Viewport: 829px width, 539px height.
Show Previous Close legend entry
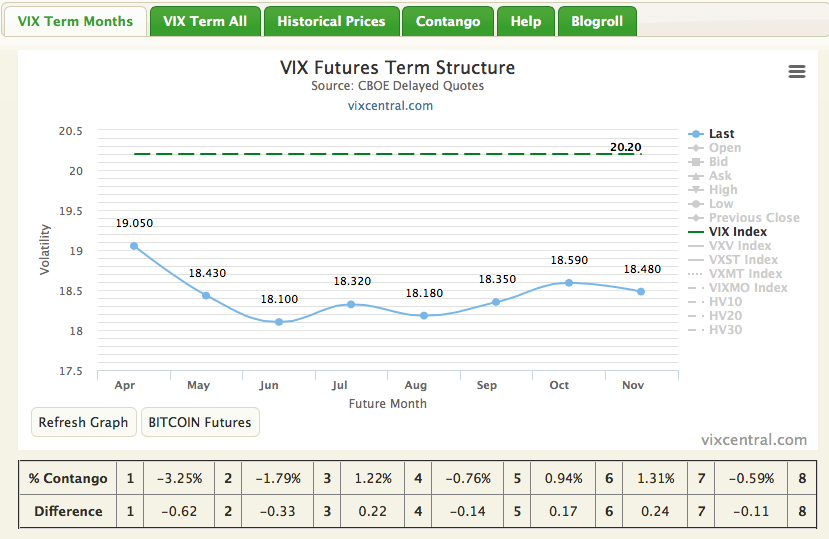click(754, 218)
